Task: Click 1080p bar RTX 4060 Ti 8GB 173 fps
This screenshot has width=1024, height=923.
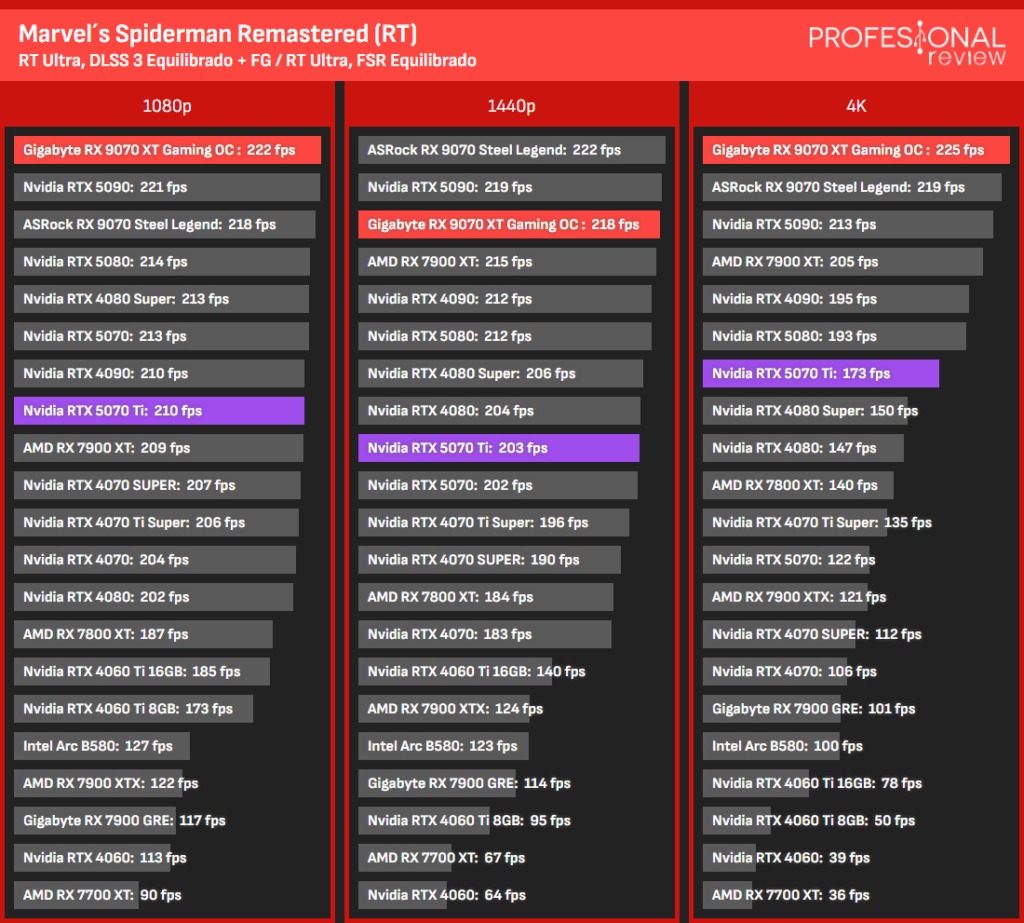Action: pyautogui.click(x=133, y=709)
